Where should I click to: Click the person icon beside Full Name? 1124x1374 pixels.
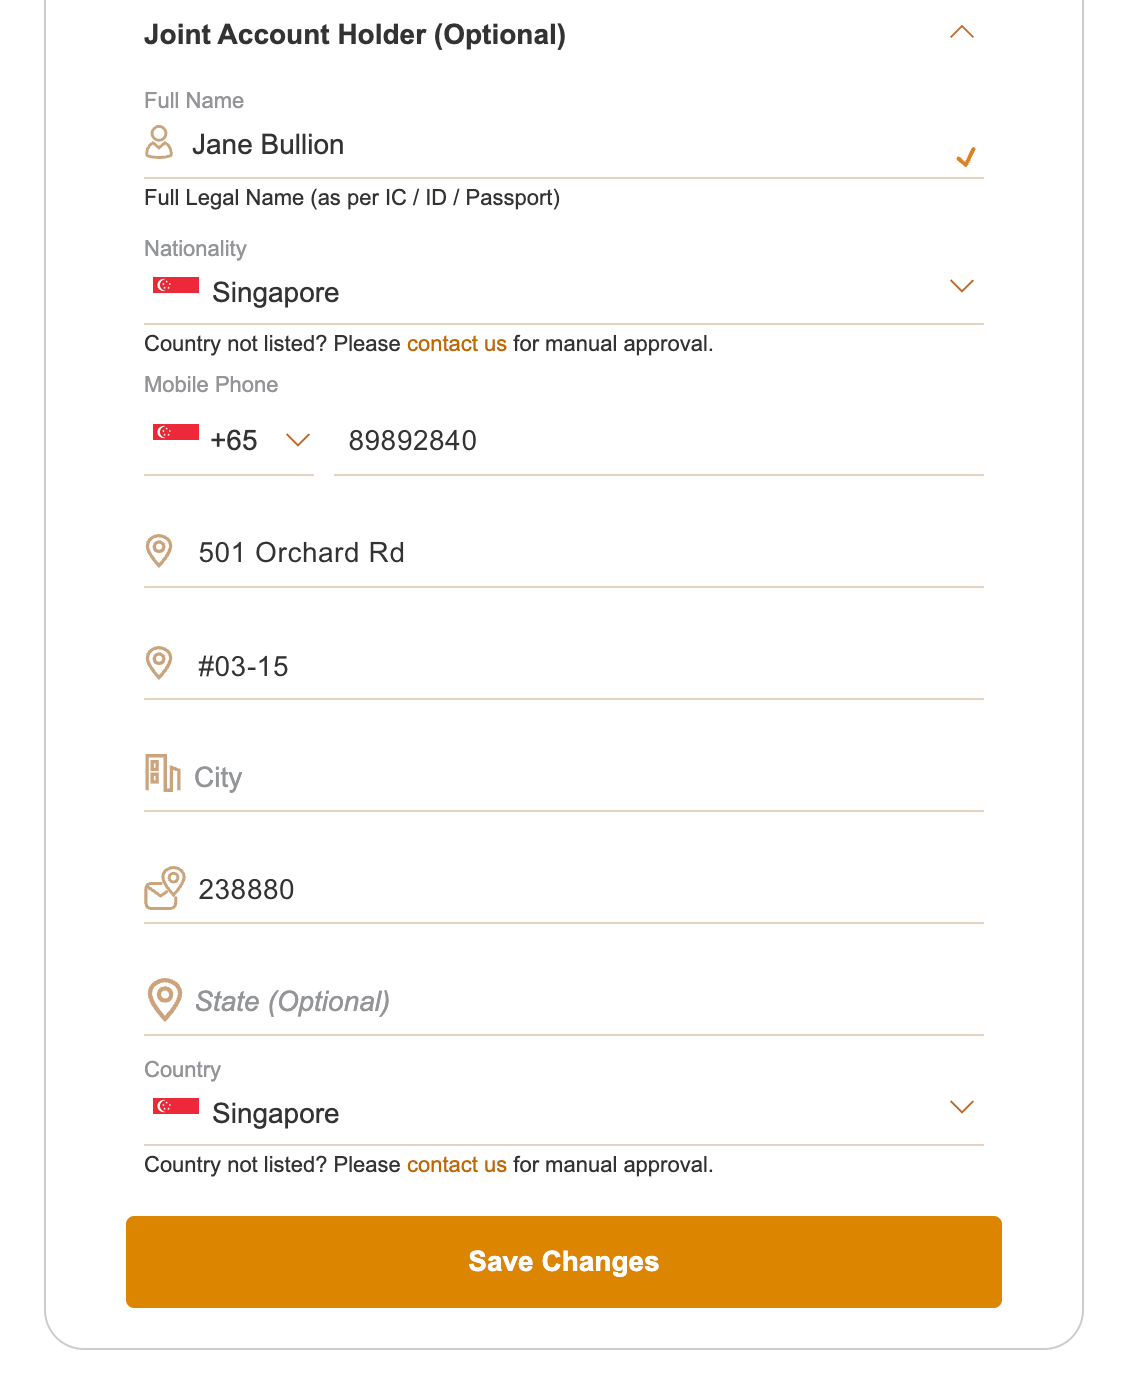159,142
